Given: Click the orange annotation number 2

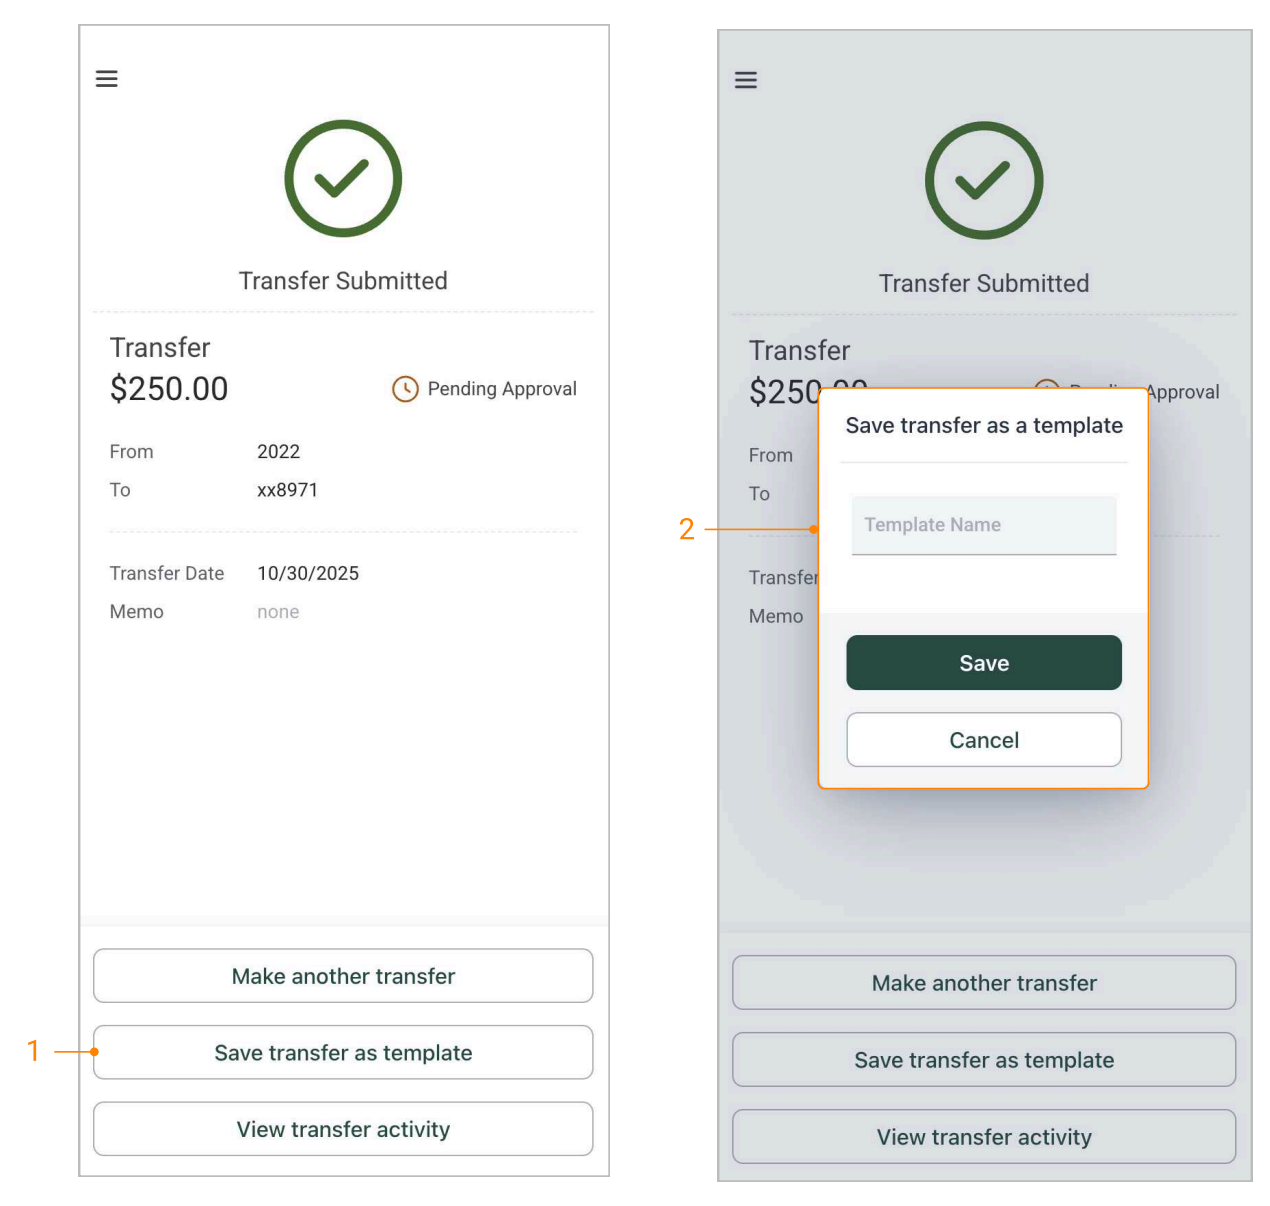Looking at the screenshot, I should point(686,529).
